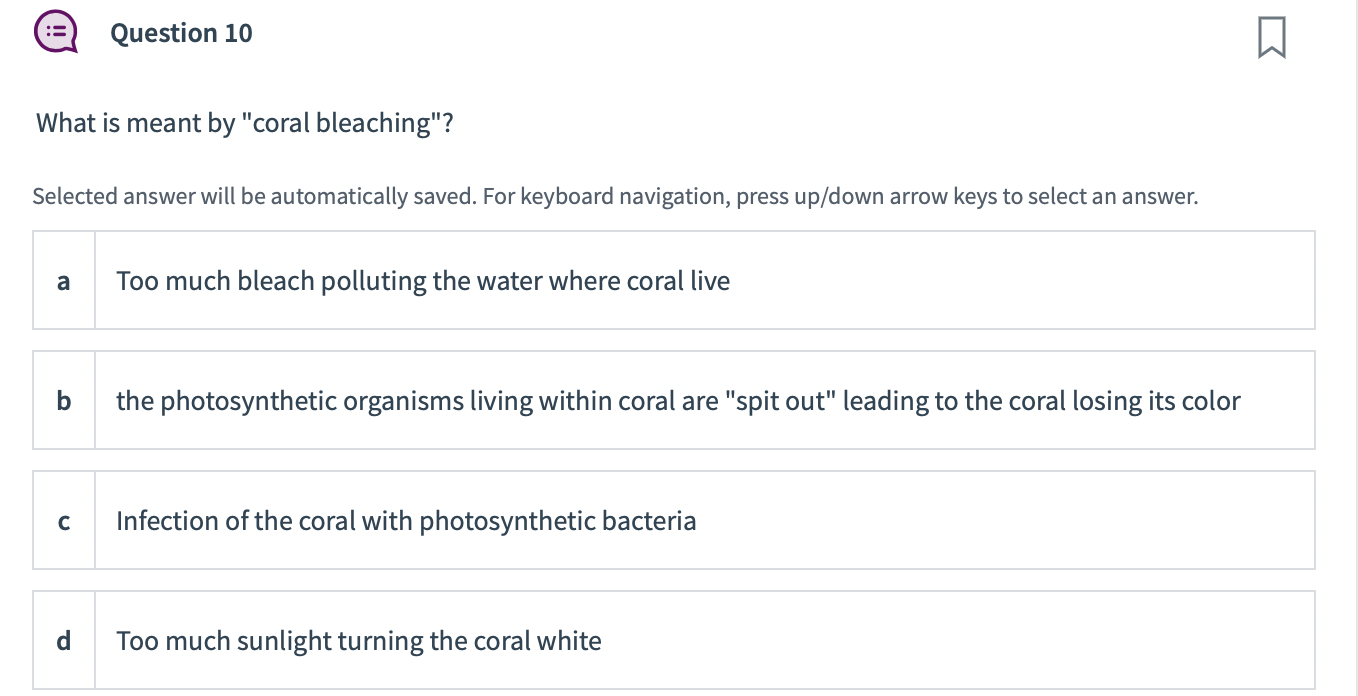The width and height of the screenshot is (1358, 696).
Task: Click the quoted words "spit out" in option b
Action: coord(779,401)
